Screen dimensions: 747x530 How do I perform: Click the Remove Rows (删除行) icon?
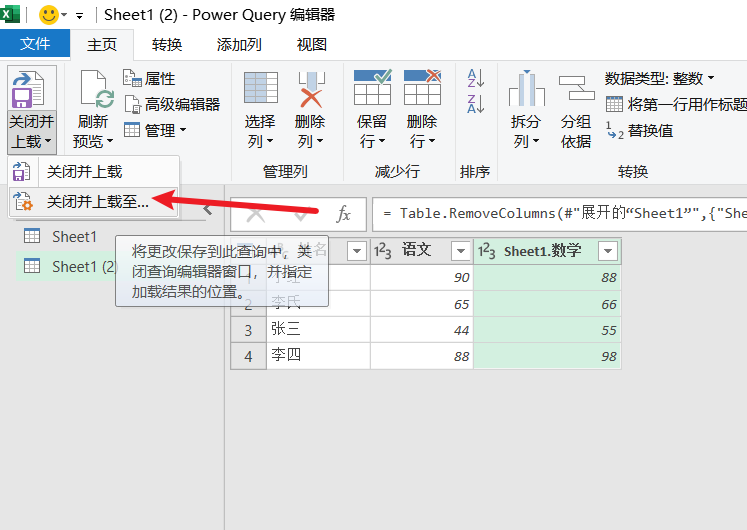point(422,88)
